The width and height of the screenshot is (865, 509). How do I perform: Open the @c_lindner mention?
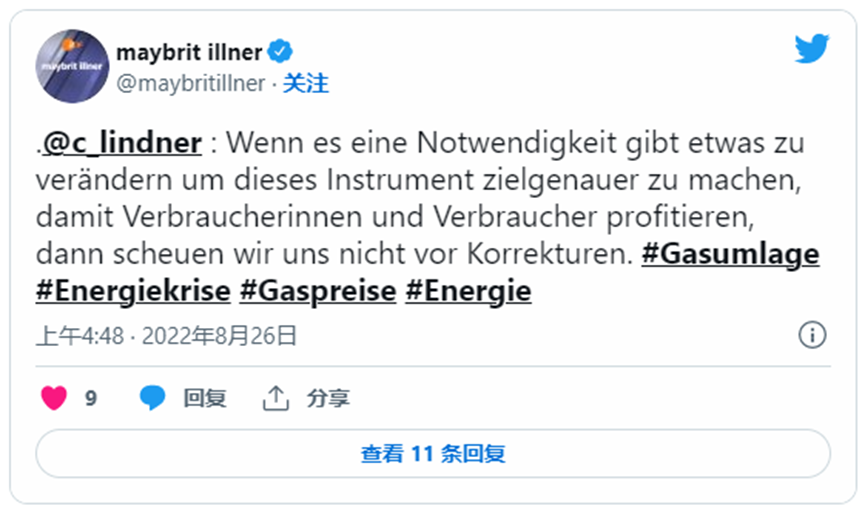121,143
